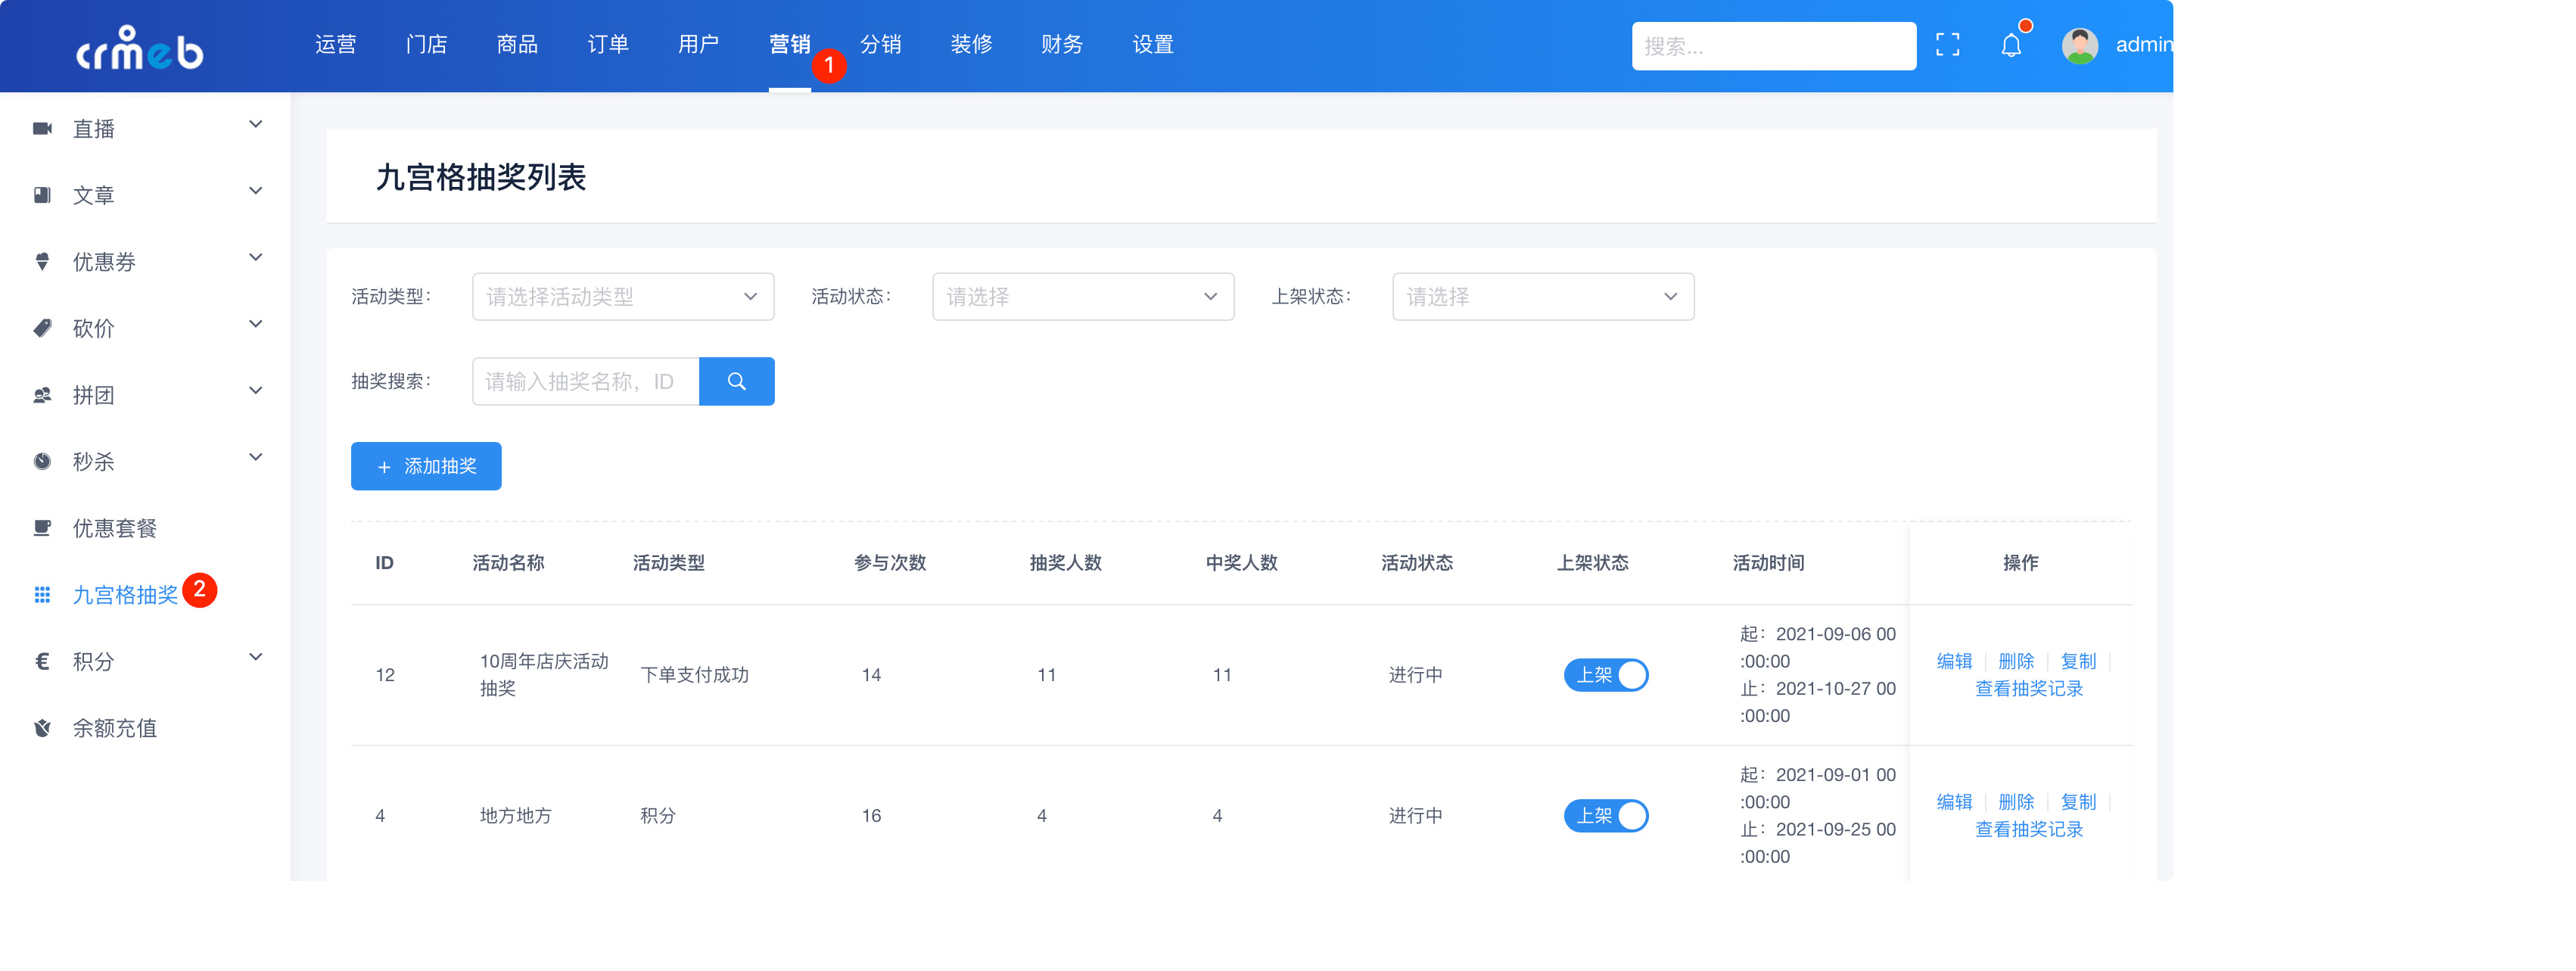2576x971 pixels.
Task: Select the 营销 top menu
Action: tap(790, 45)
